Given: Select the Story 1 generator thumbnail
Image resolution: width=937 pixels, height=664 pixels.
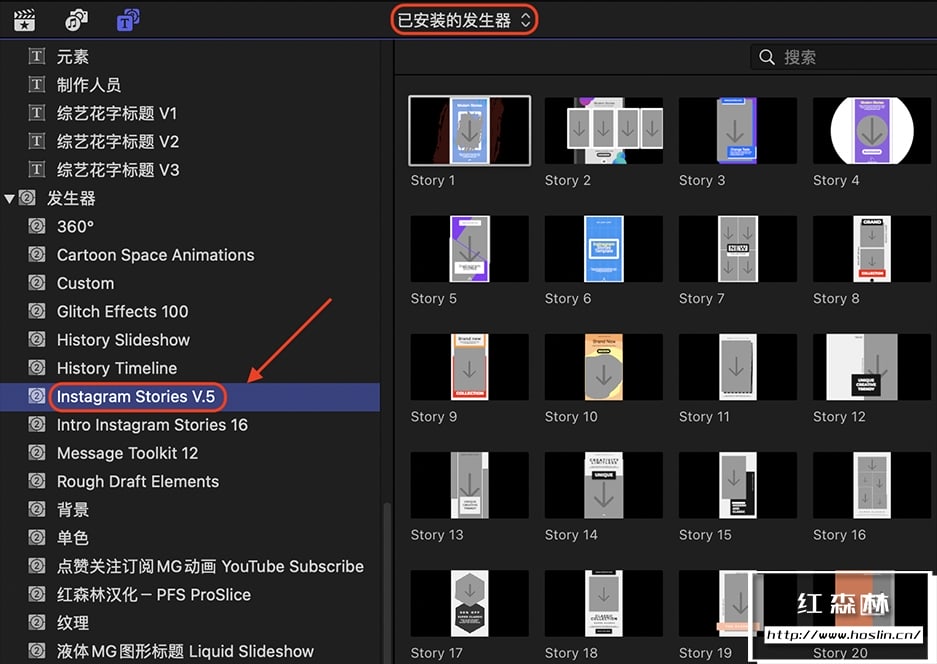Looking at the screenshot, I should (x=470, y=130).
